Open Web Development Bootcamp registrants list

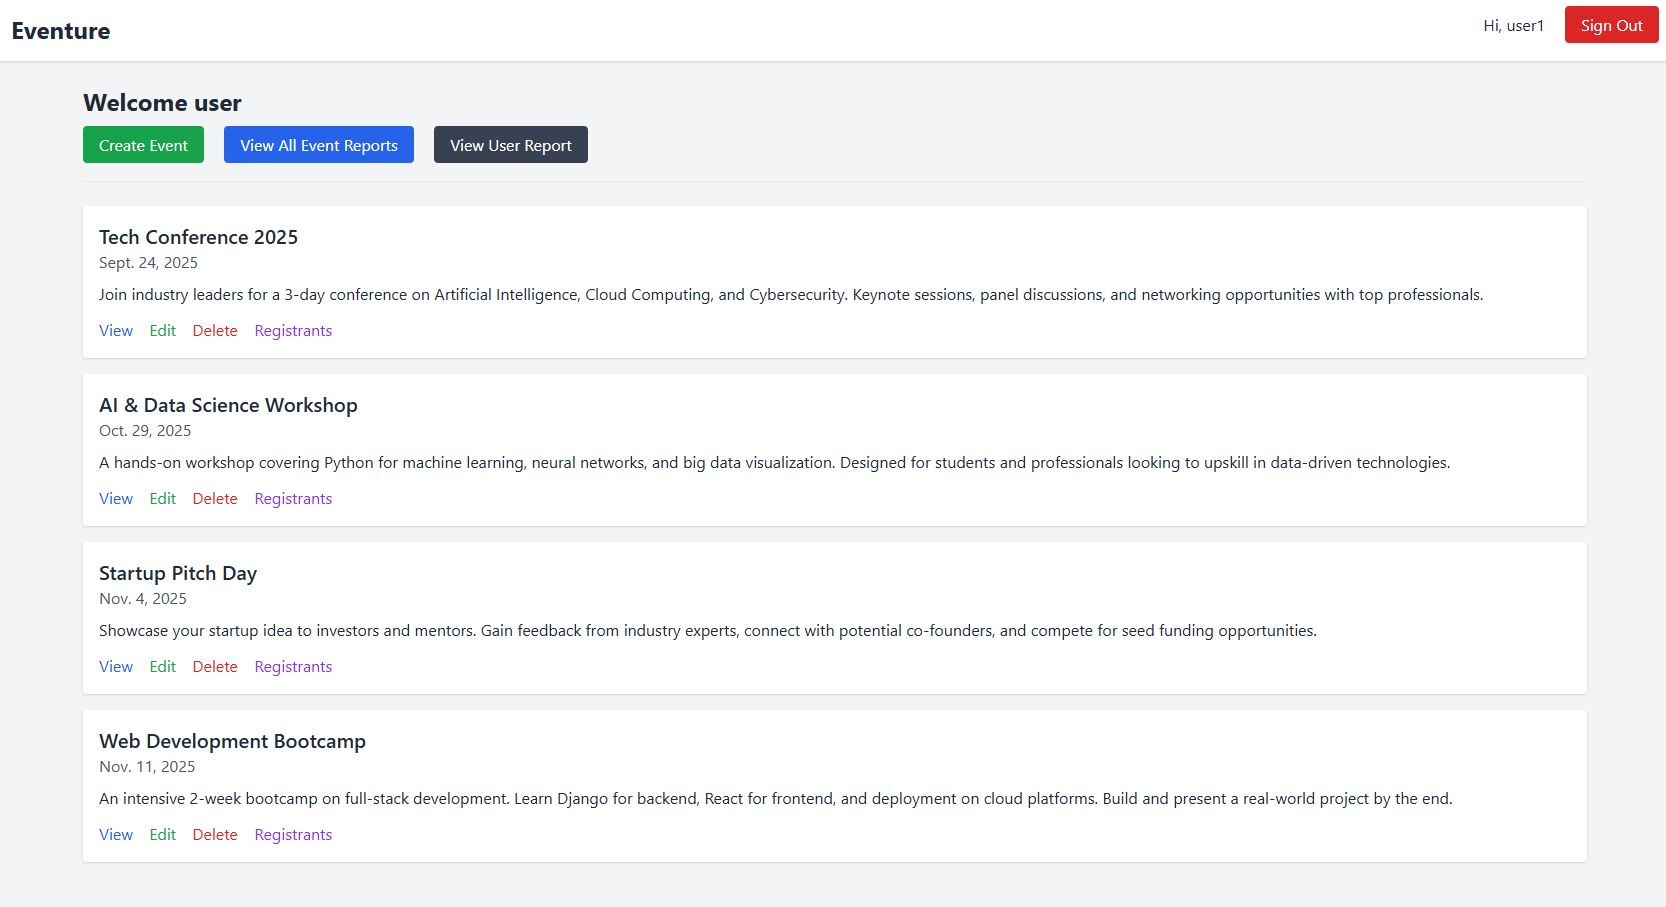(x=293, y=835)
